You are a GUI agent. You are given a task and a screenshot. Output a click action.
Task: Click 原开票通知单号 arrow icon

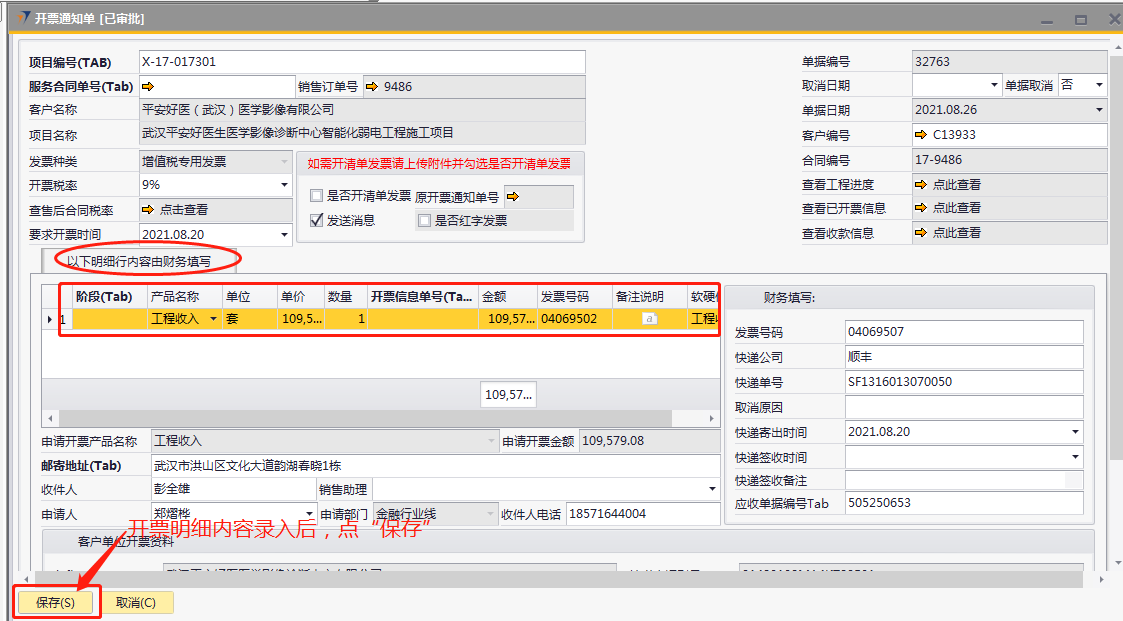pyautogui.click(x=512, y=197)
